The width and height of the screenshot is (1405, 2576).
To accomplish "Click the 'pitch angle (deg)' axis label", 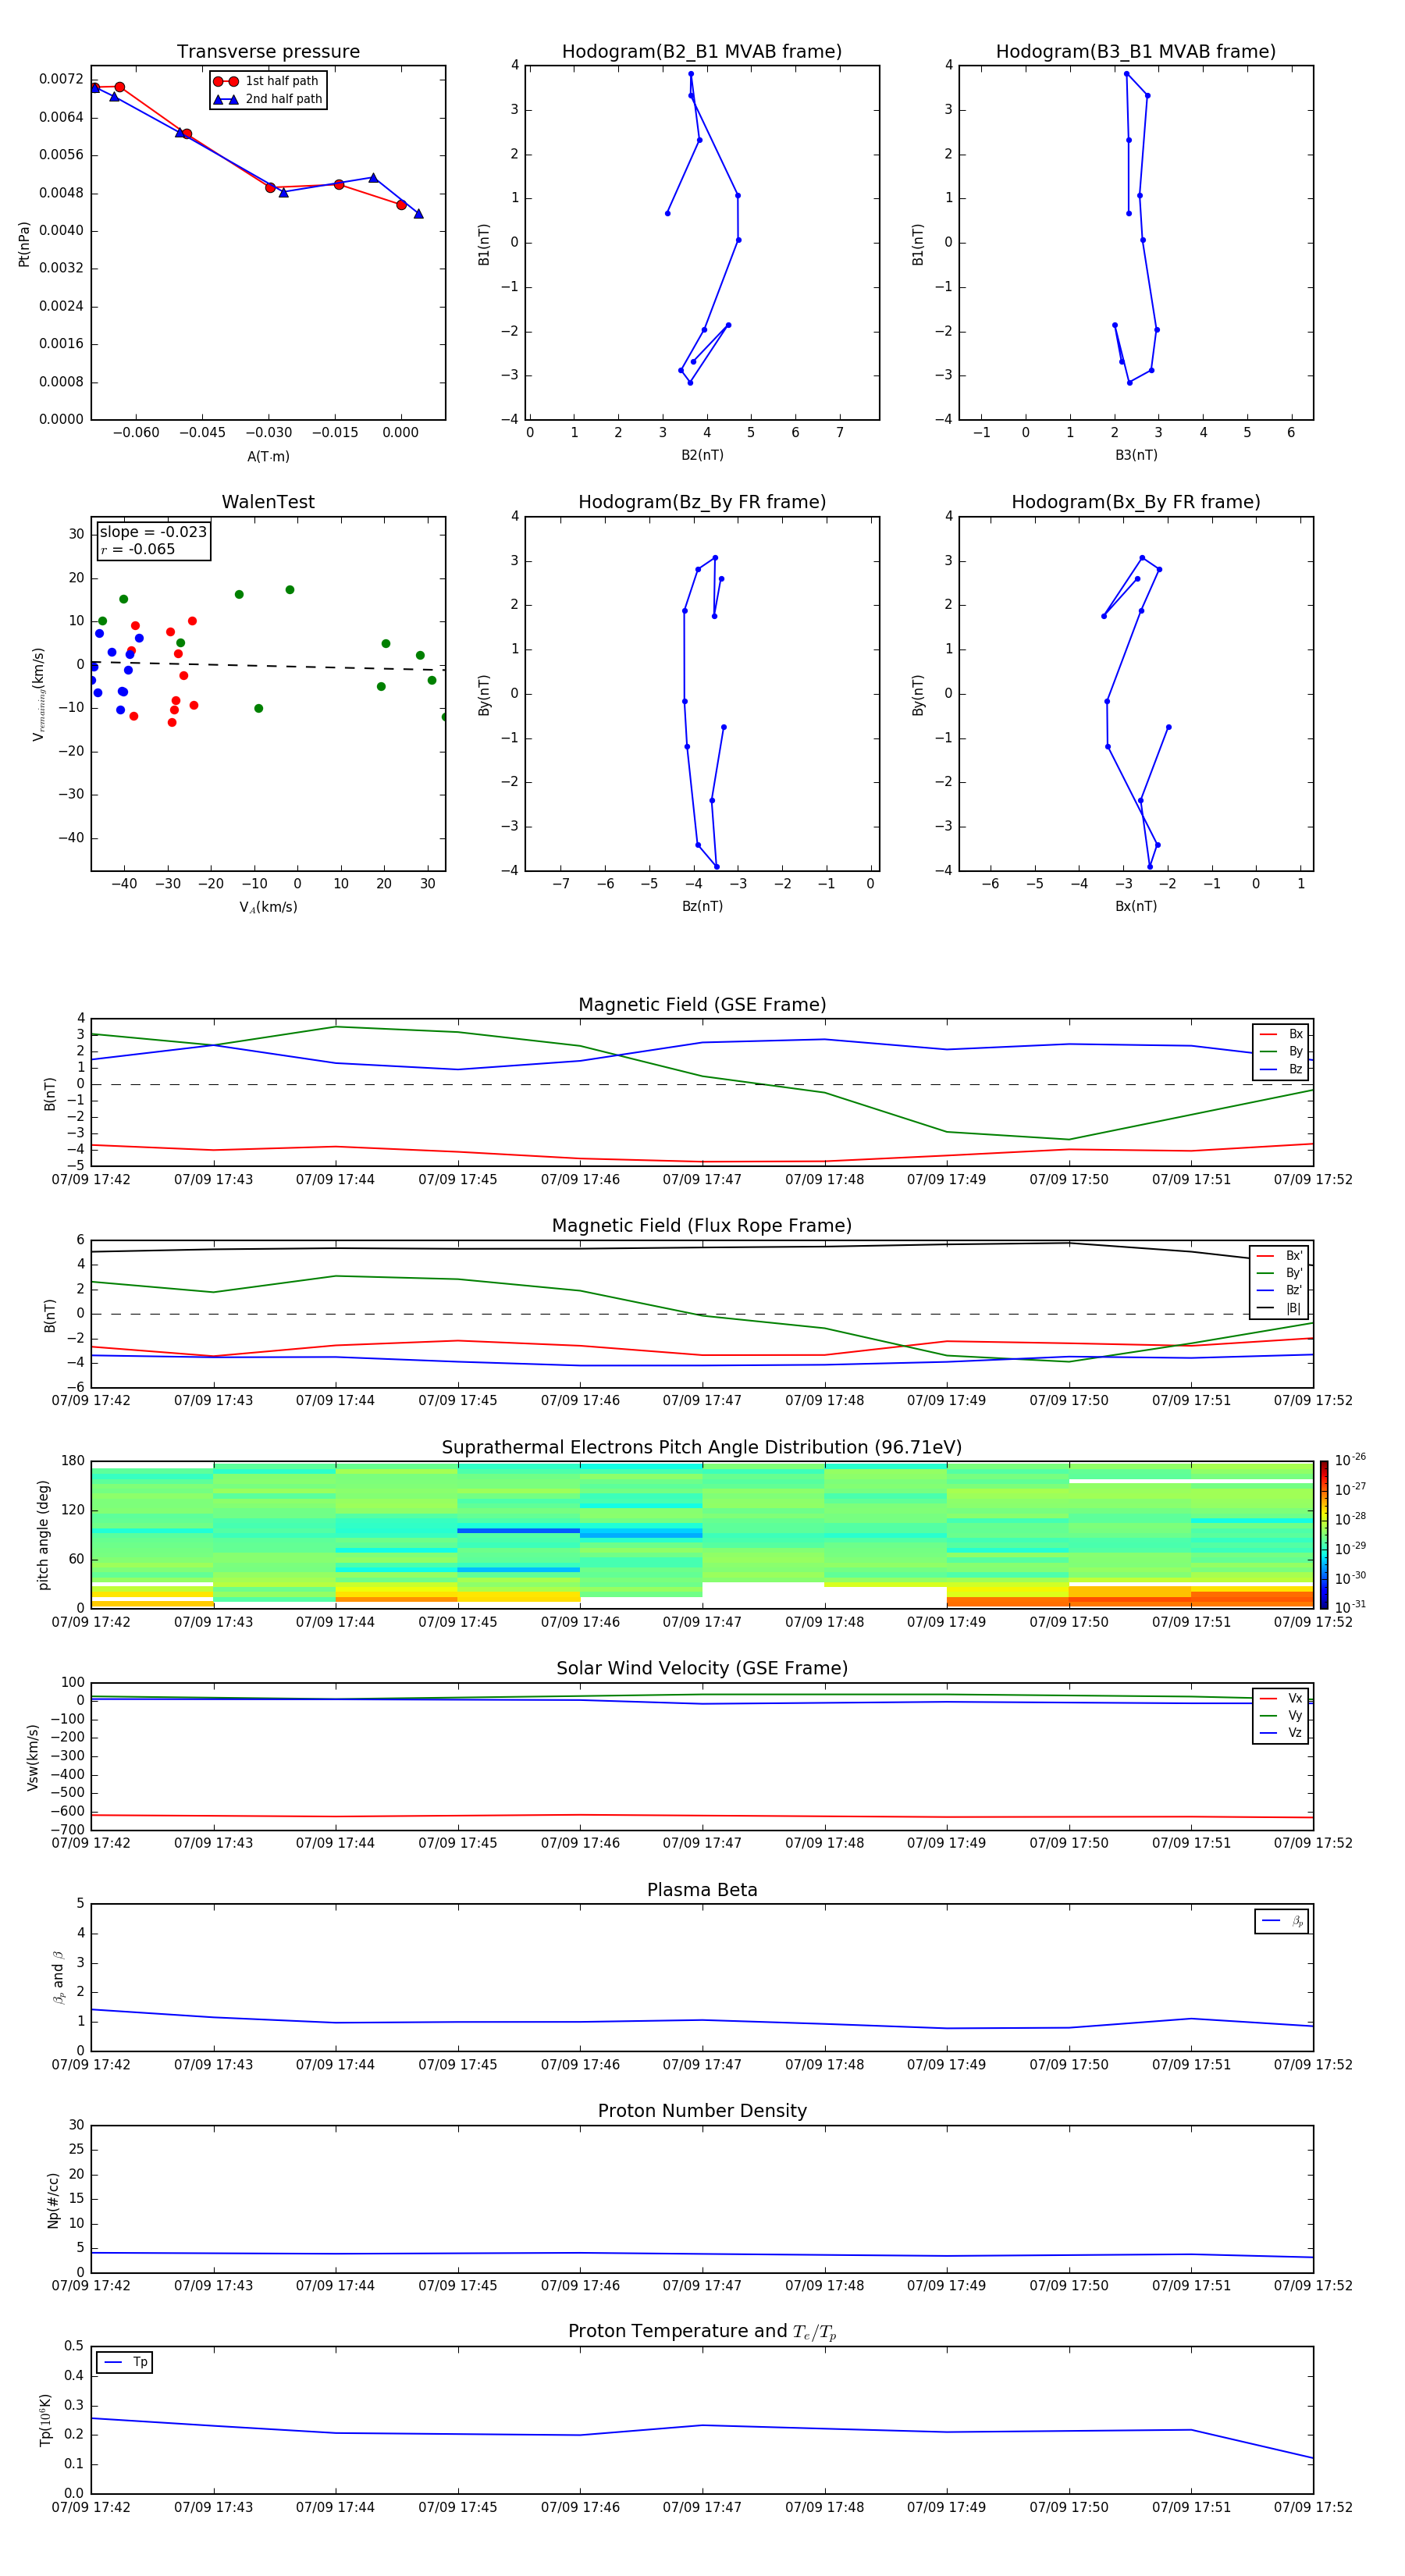I will point(43,1535).
